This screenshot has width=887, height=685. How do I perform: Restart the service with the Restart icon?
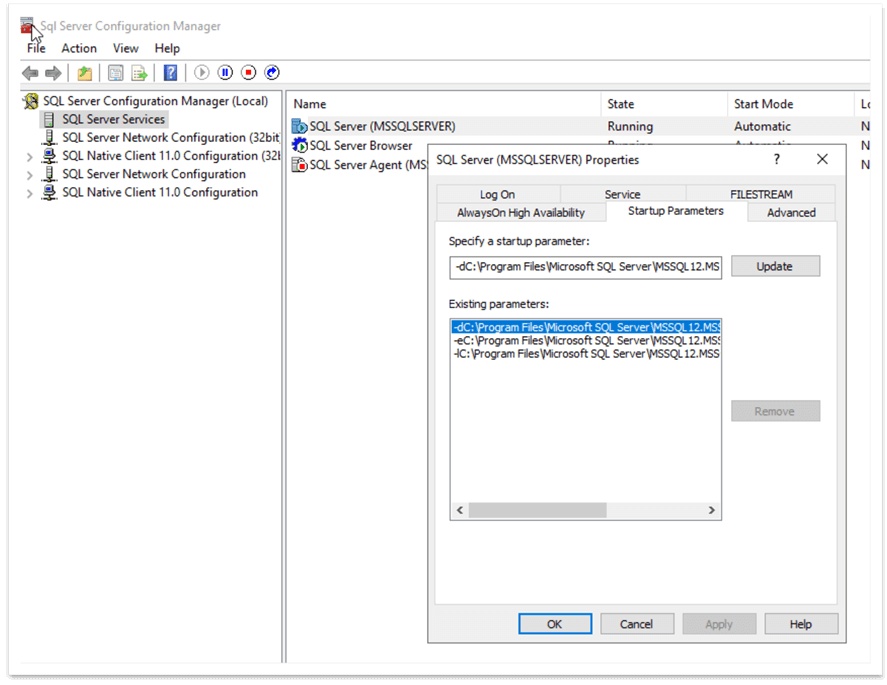point(270,72)
